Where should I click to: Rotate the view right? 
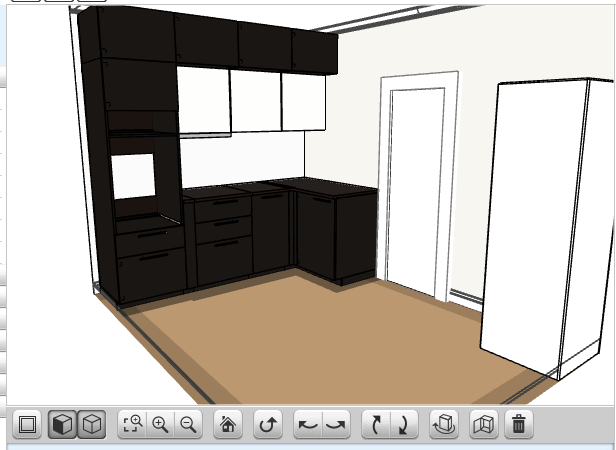click(x=336, y=425)
